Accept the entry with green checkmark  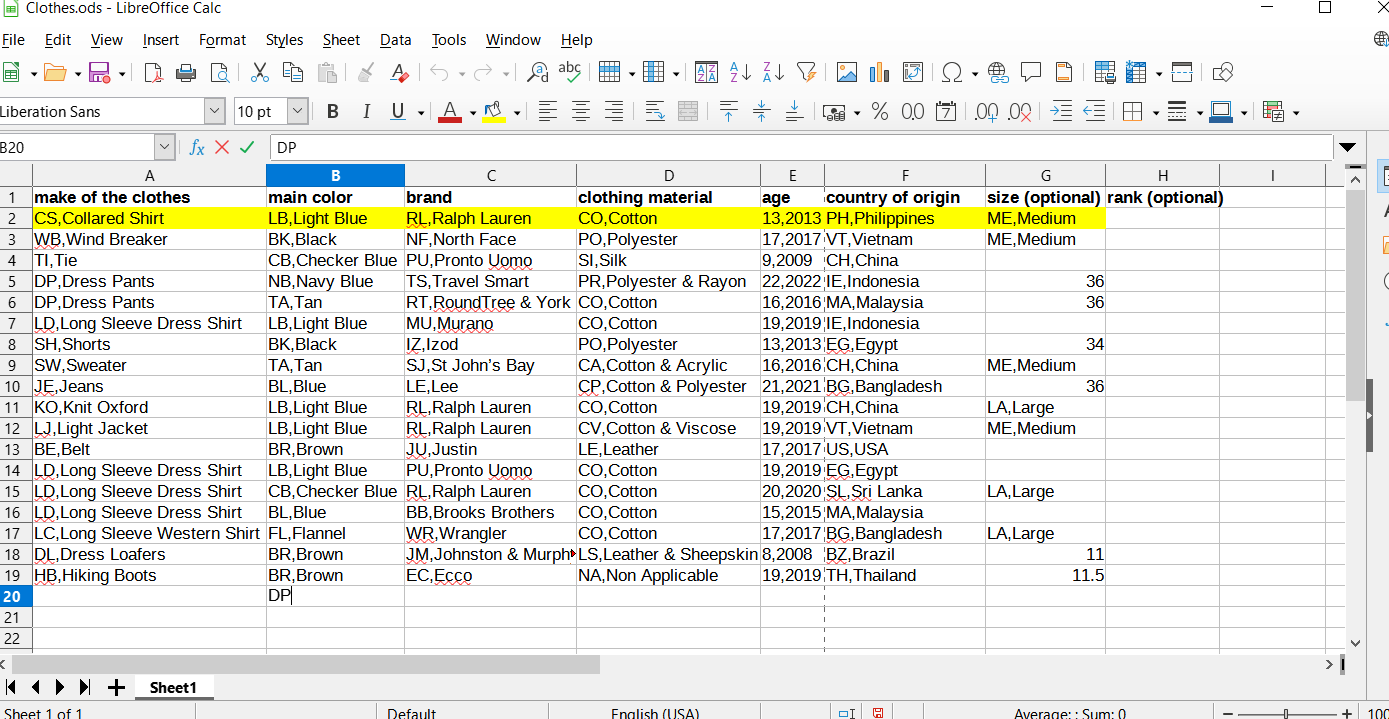[x=247, y=148]
